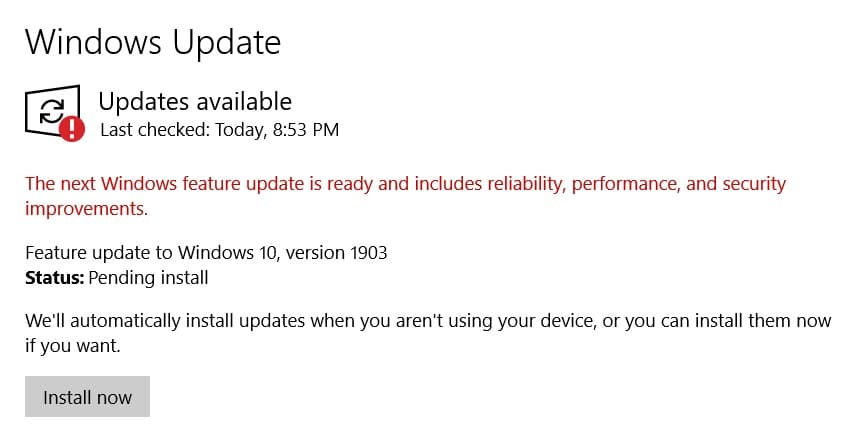Image resolution: width=863 pixels, height=438 pixels.
Task: Click the red feature update notice text
Action: pos(405,185)
